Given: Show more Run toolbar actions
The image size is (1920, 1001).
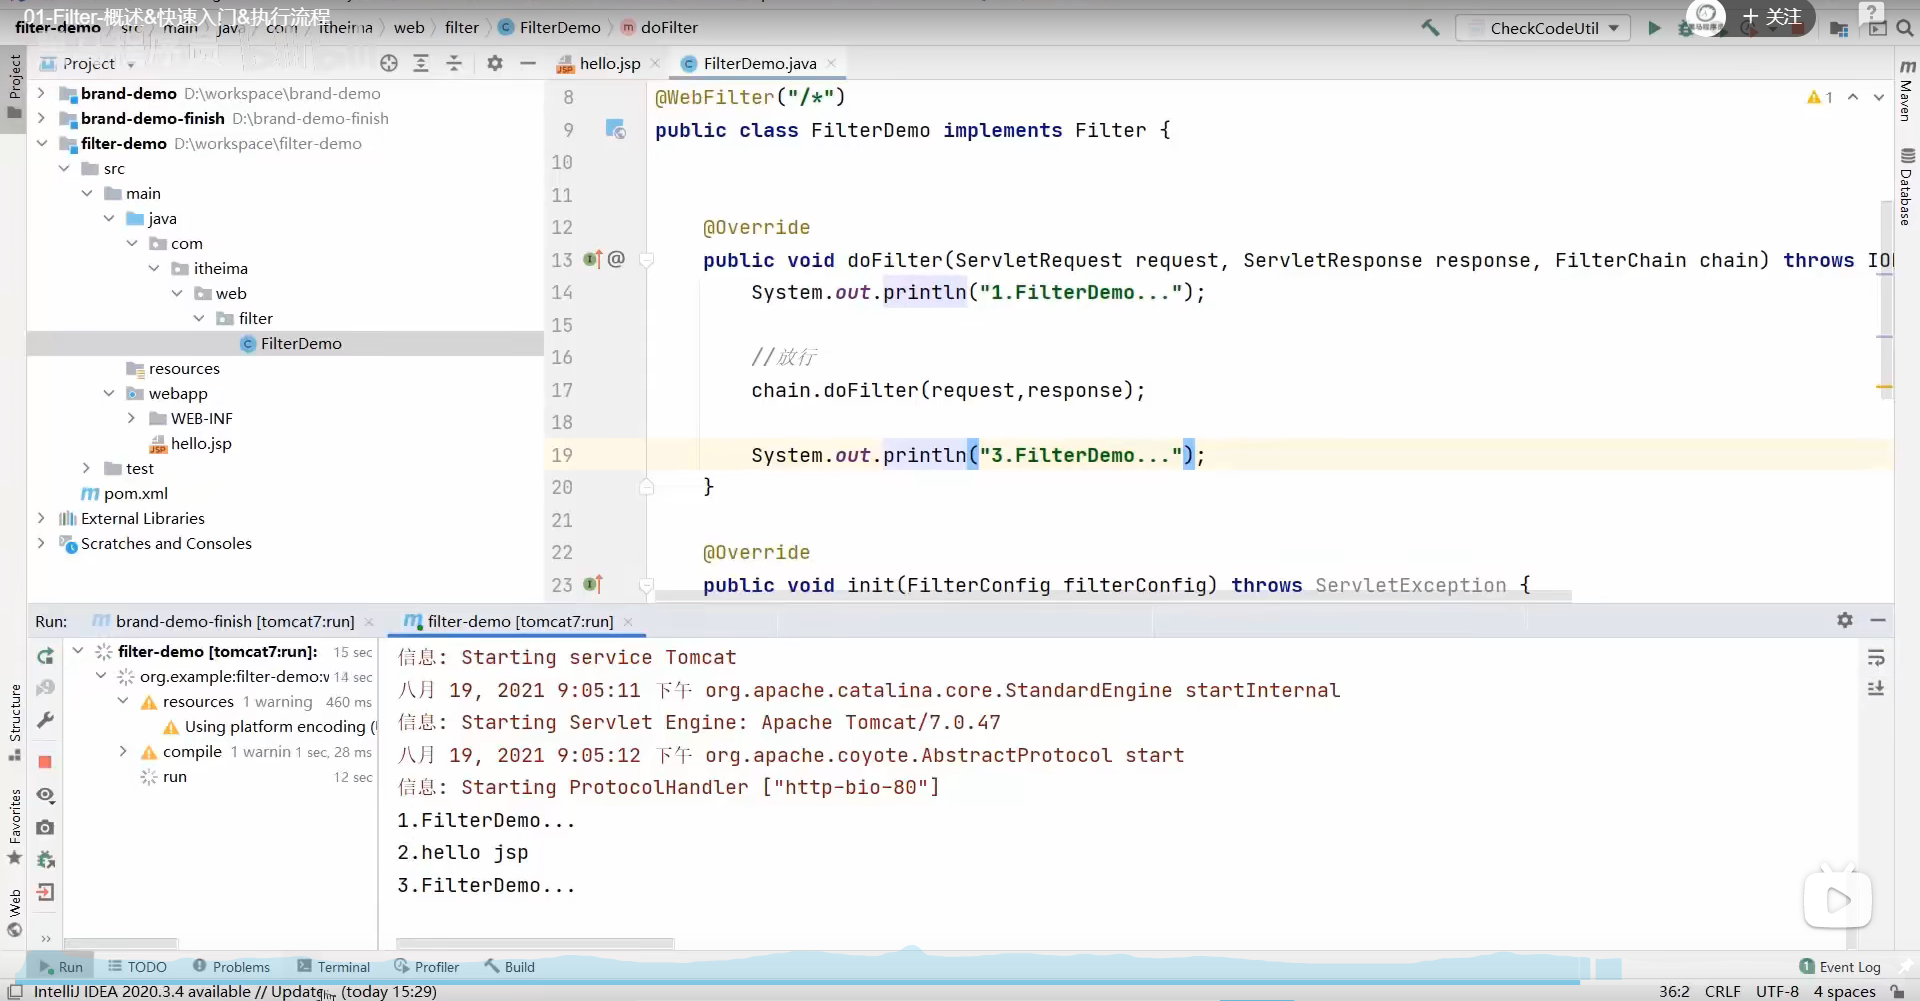Looking at the screenshot, I should point(45,938).
